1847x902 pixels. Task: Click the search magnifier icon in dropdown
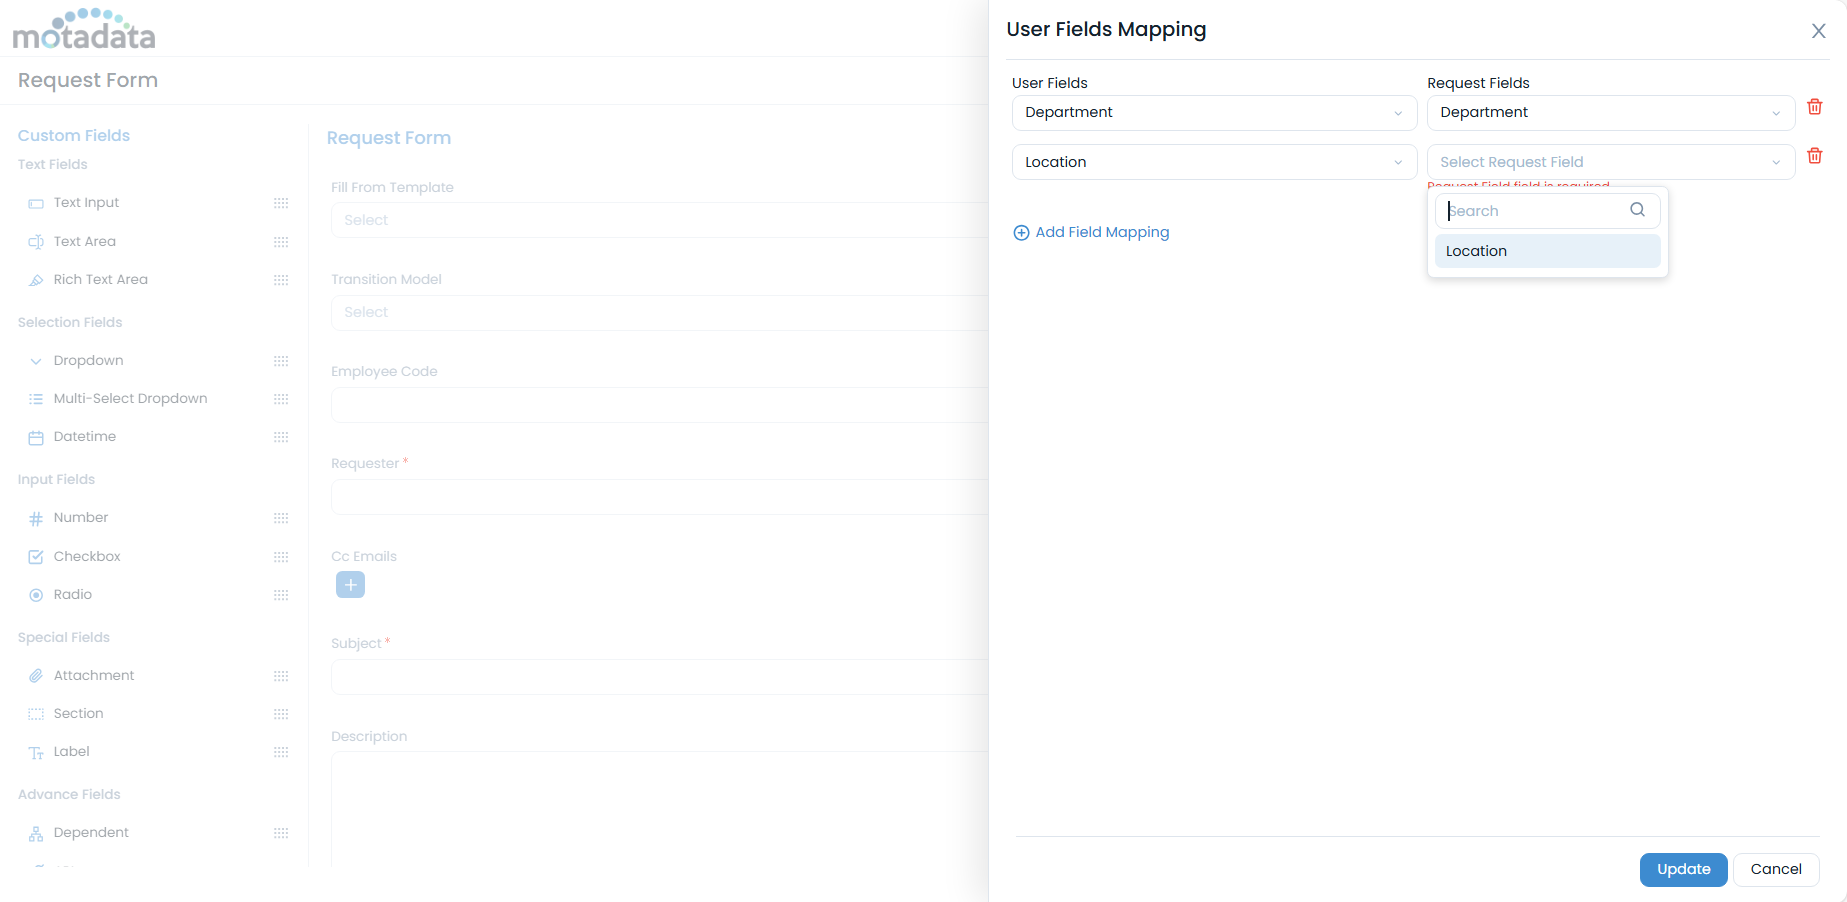coord(1637,210)
